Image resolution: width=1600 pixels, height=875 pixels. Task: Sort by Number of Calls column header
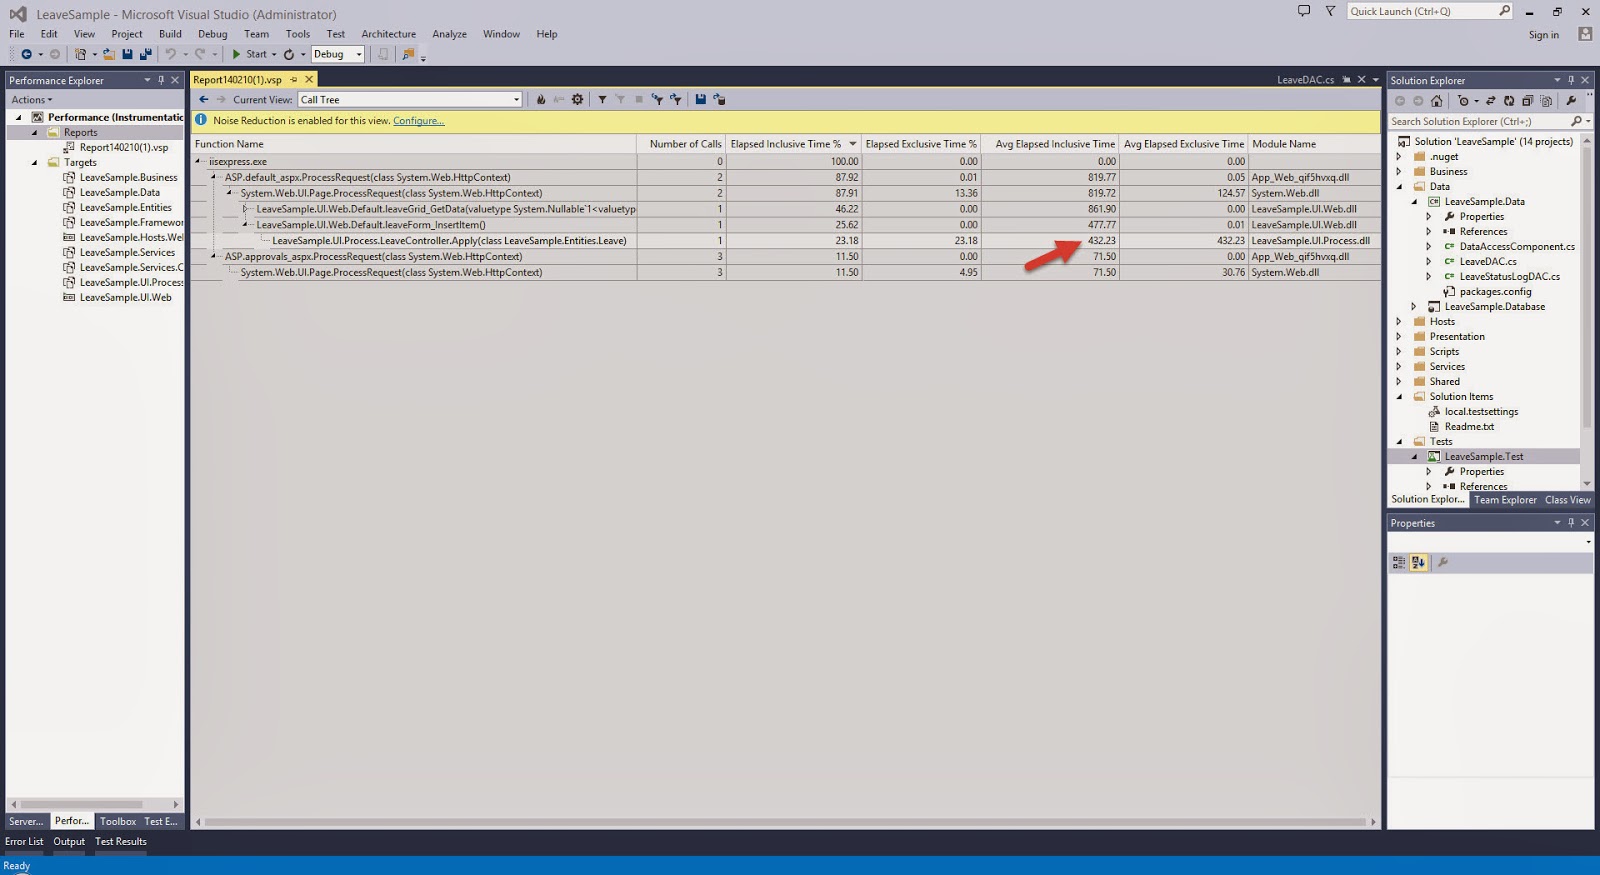tap(681, 144)
